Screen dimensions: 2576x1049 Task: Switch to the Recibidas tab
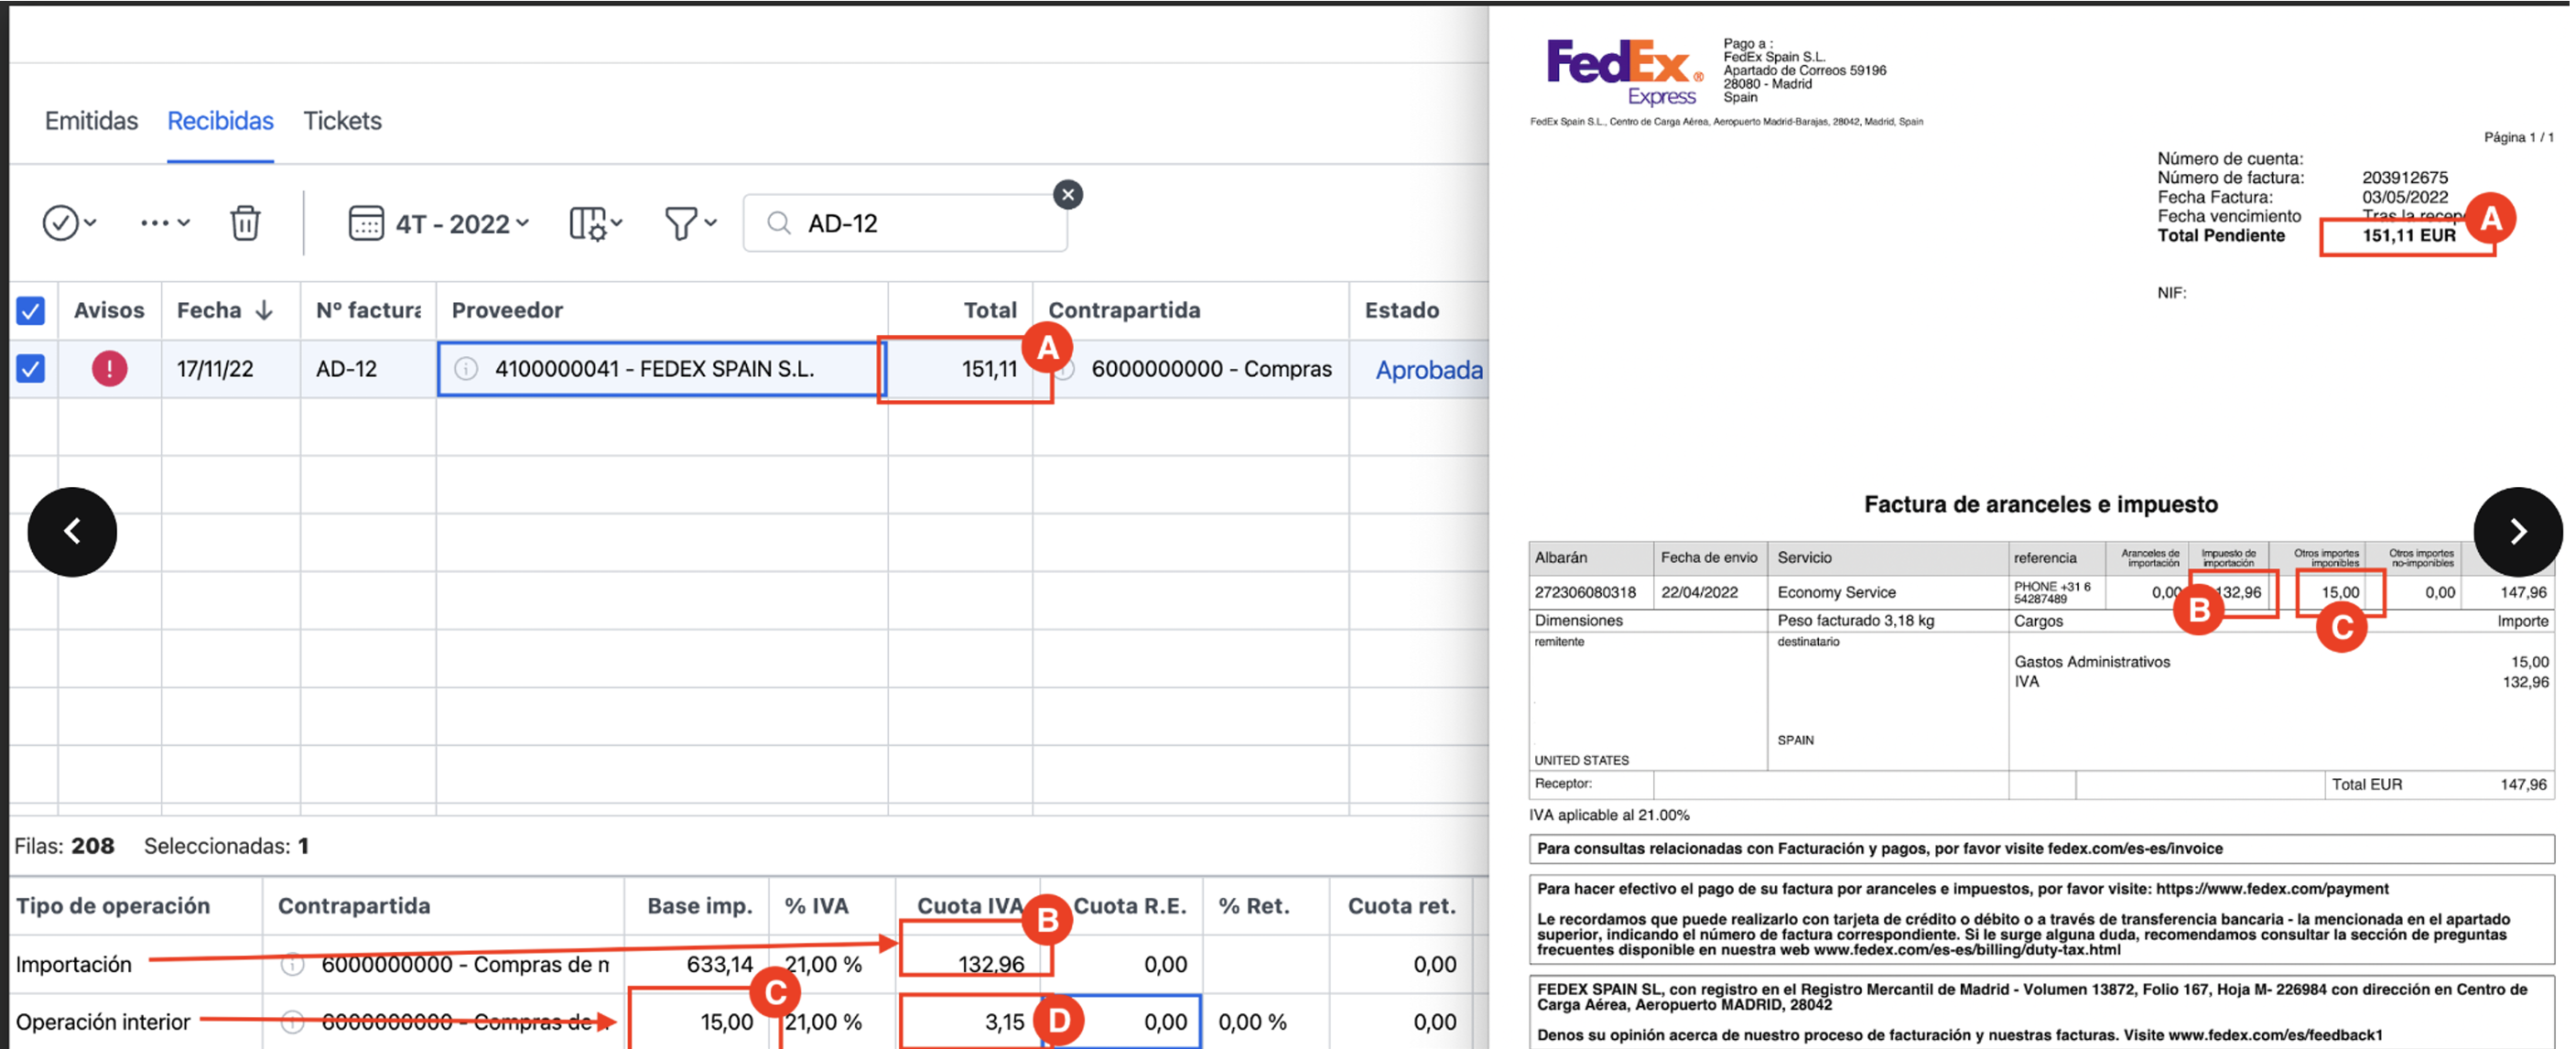pyautogui.click(x=220, y=121)
